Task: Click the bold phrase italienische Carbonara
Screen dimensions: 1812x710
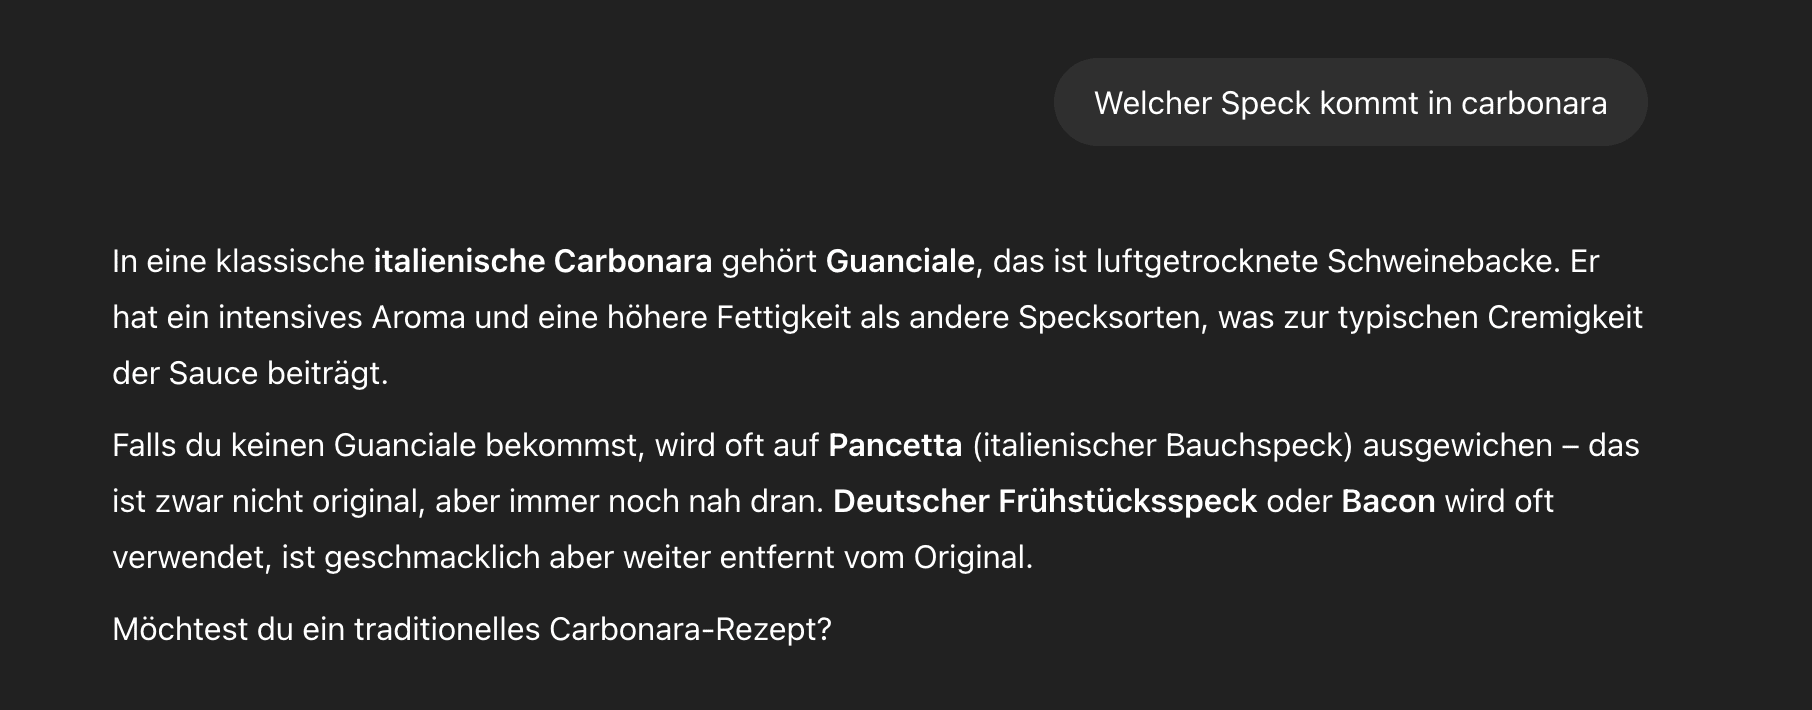Action: point(543,262)
